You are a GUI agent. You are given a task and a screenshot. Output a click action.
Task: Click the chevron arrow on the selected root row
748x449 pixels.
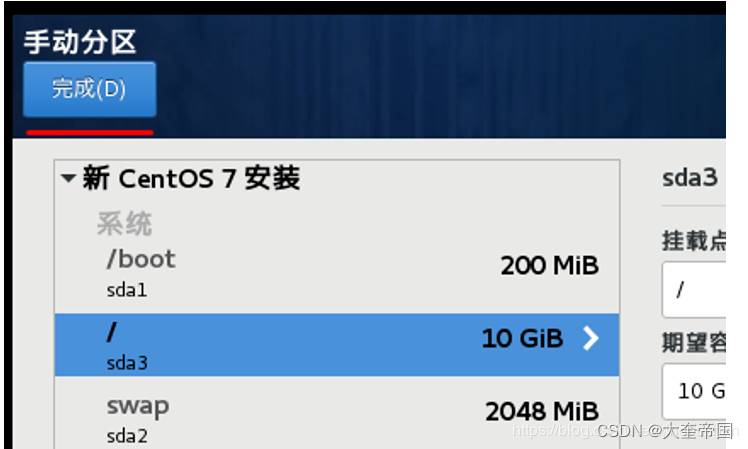(590, 339)
